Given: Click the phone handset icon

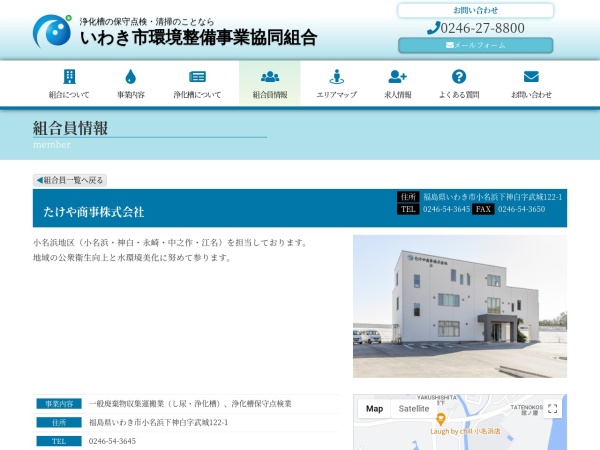Looking at the screenshot, I should (433, 28).
